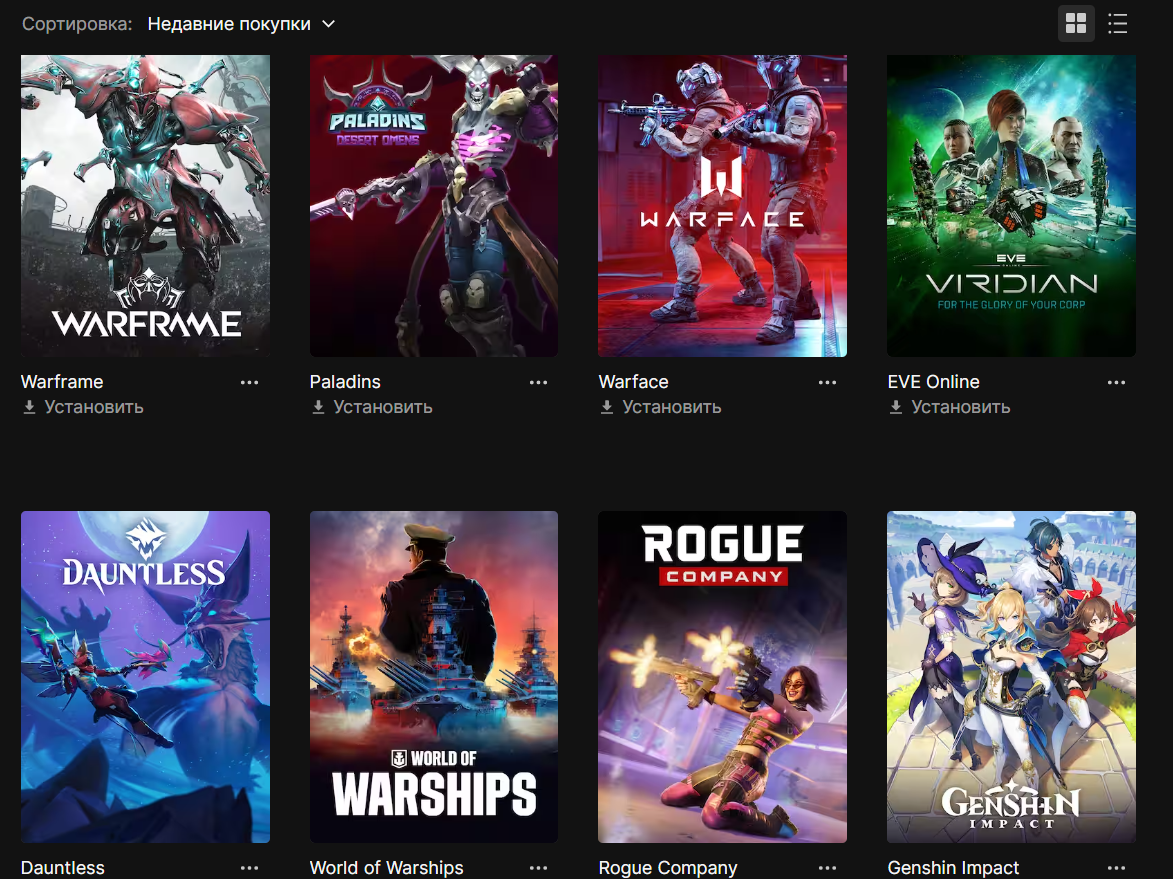This screenshot has height=879, width=1173.
Task: Click Установить under Warface
Action: click(x=660, y=407)
